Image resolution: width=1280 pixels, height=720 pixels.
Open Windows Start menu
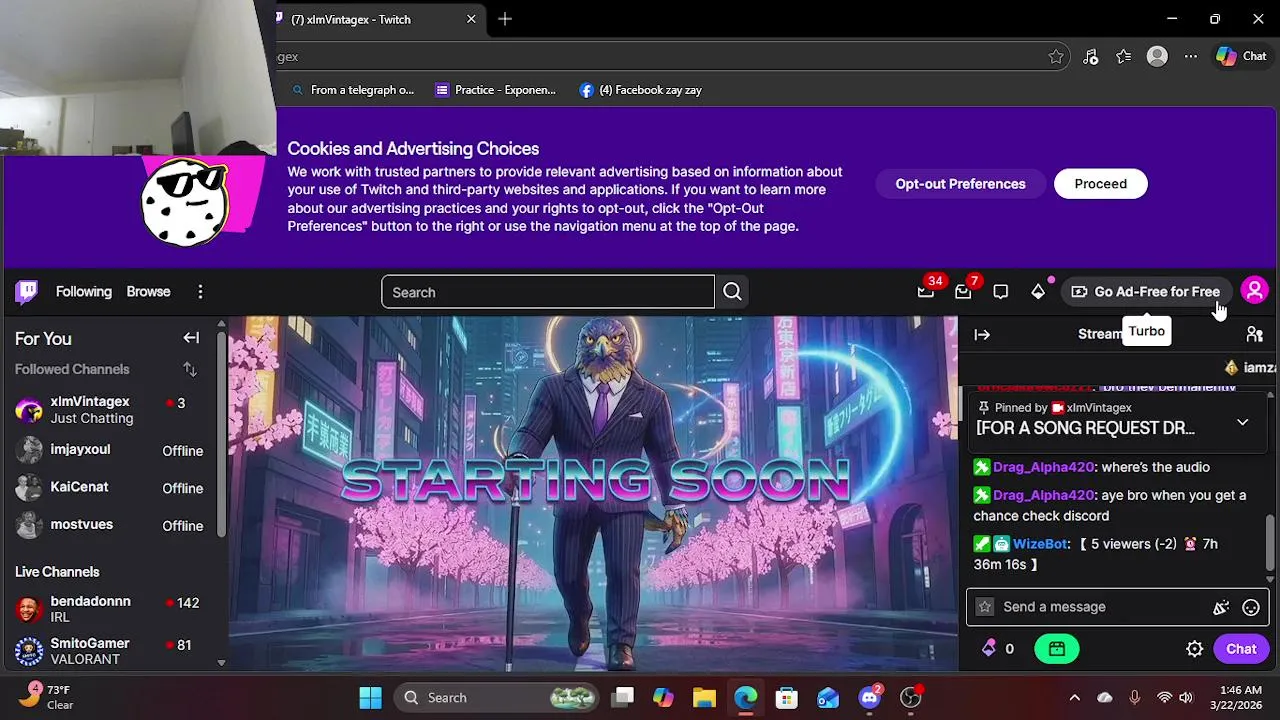click(x=370, y=698)
